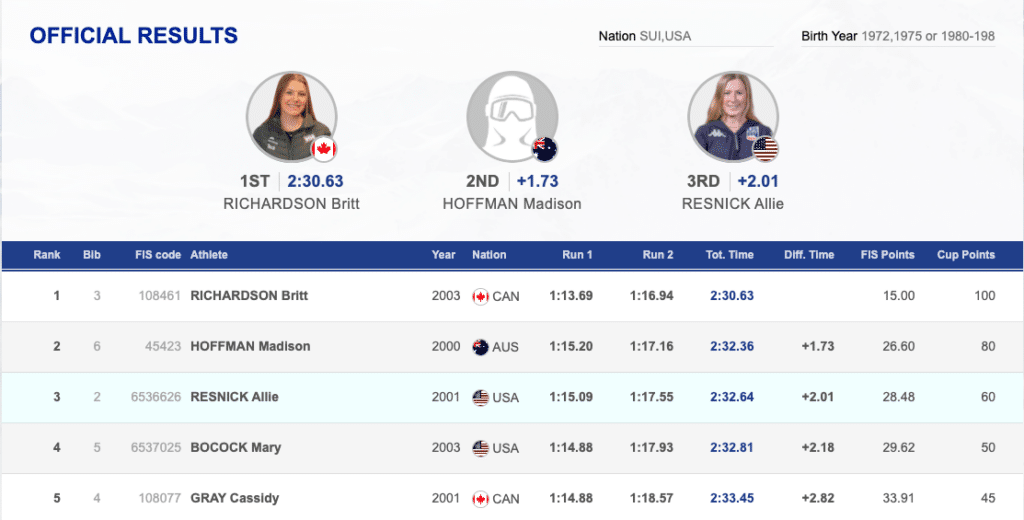Open GRAY Cassidy athlete link
The height and width of the screenshot is (520, 1024).
click(x=234, y=498)
